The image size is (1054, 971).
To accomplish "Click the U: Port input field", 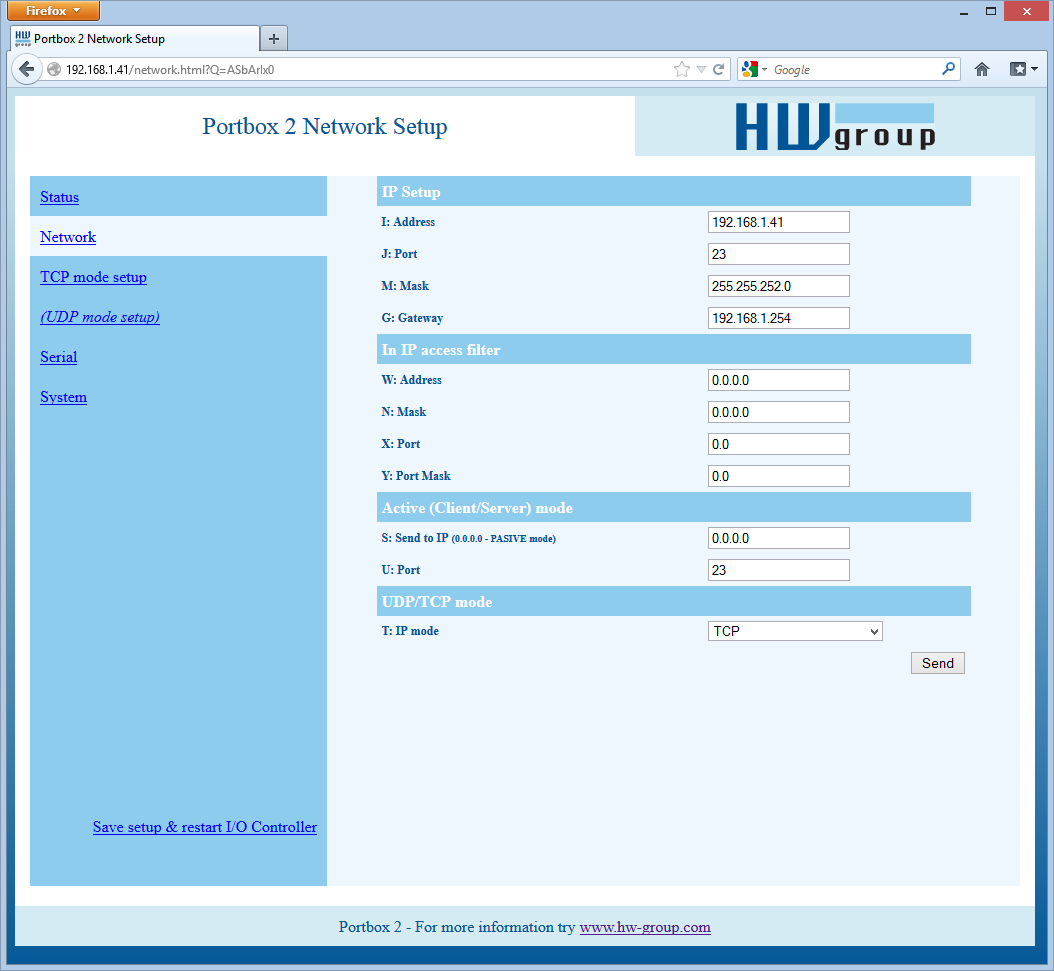I will [x=778, y=570].
